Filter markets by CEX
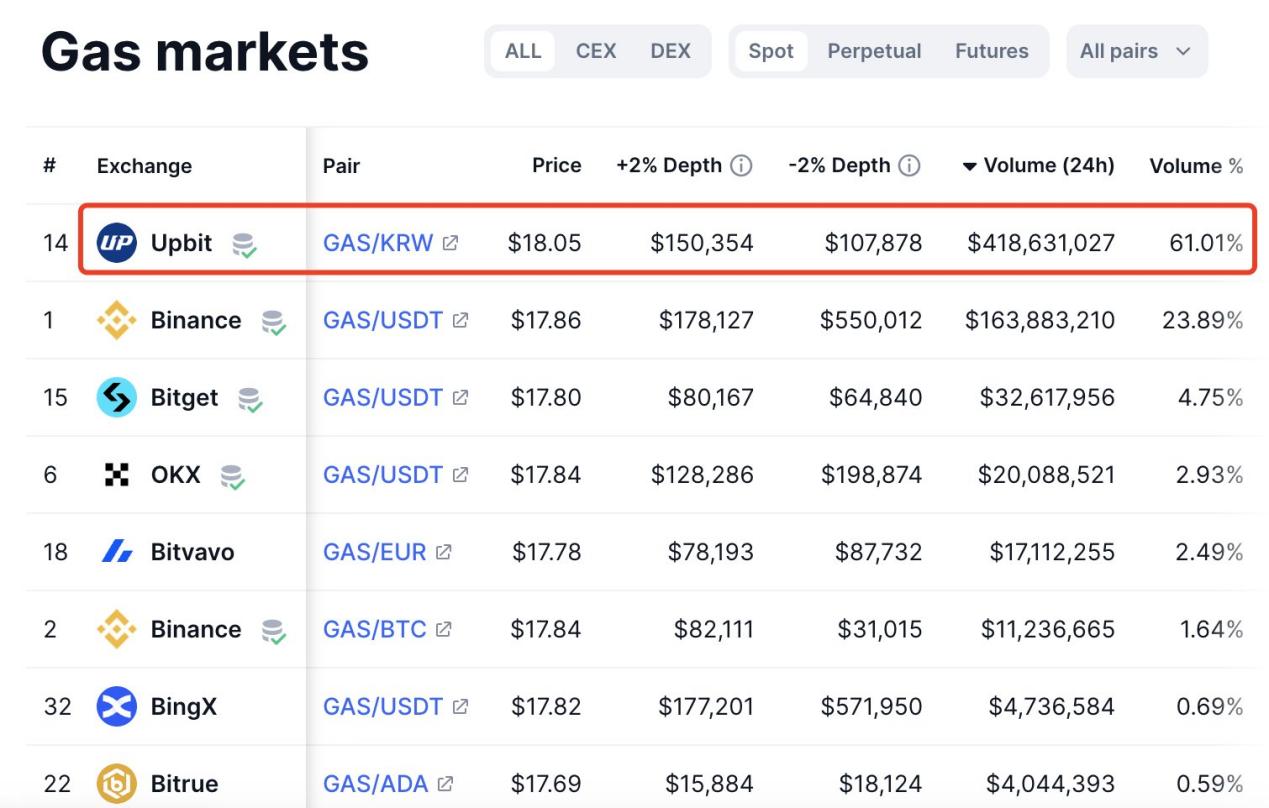 [x=595, y=51]
